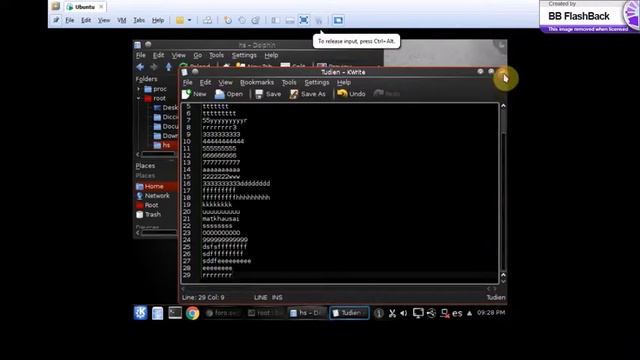
Task: Open the KWrite Bookmarks menu
Action: pos(257,82)
